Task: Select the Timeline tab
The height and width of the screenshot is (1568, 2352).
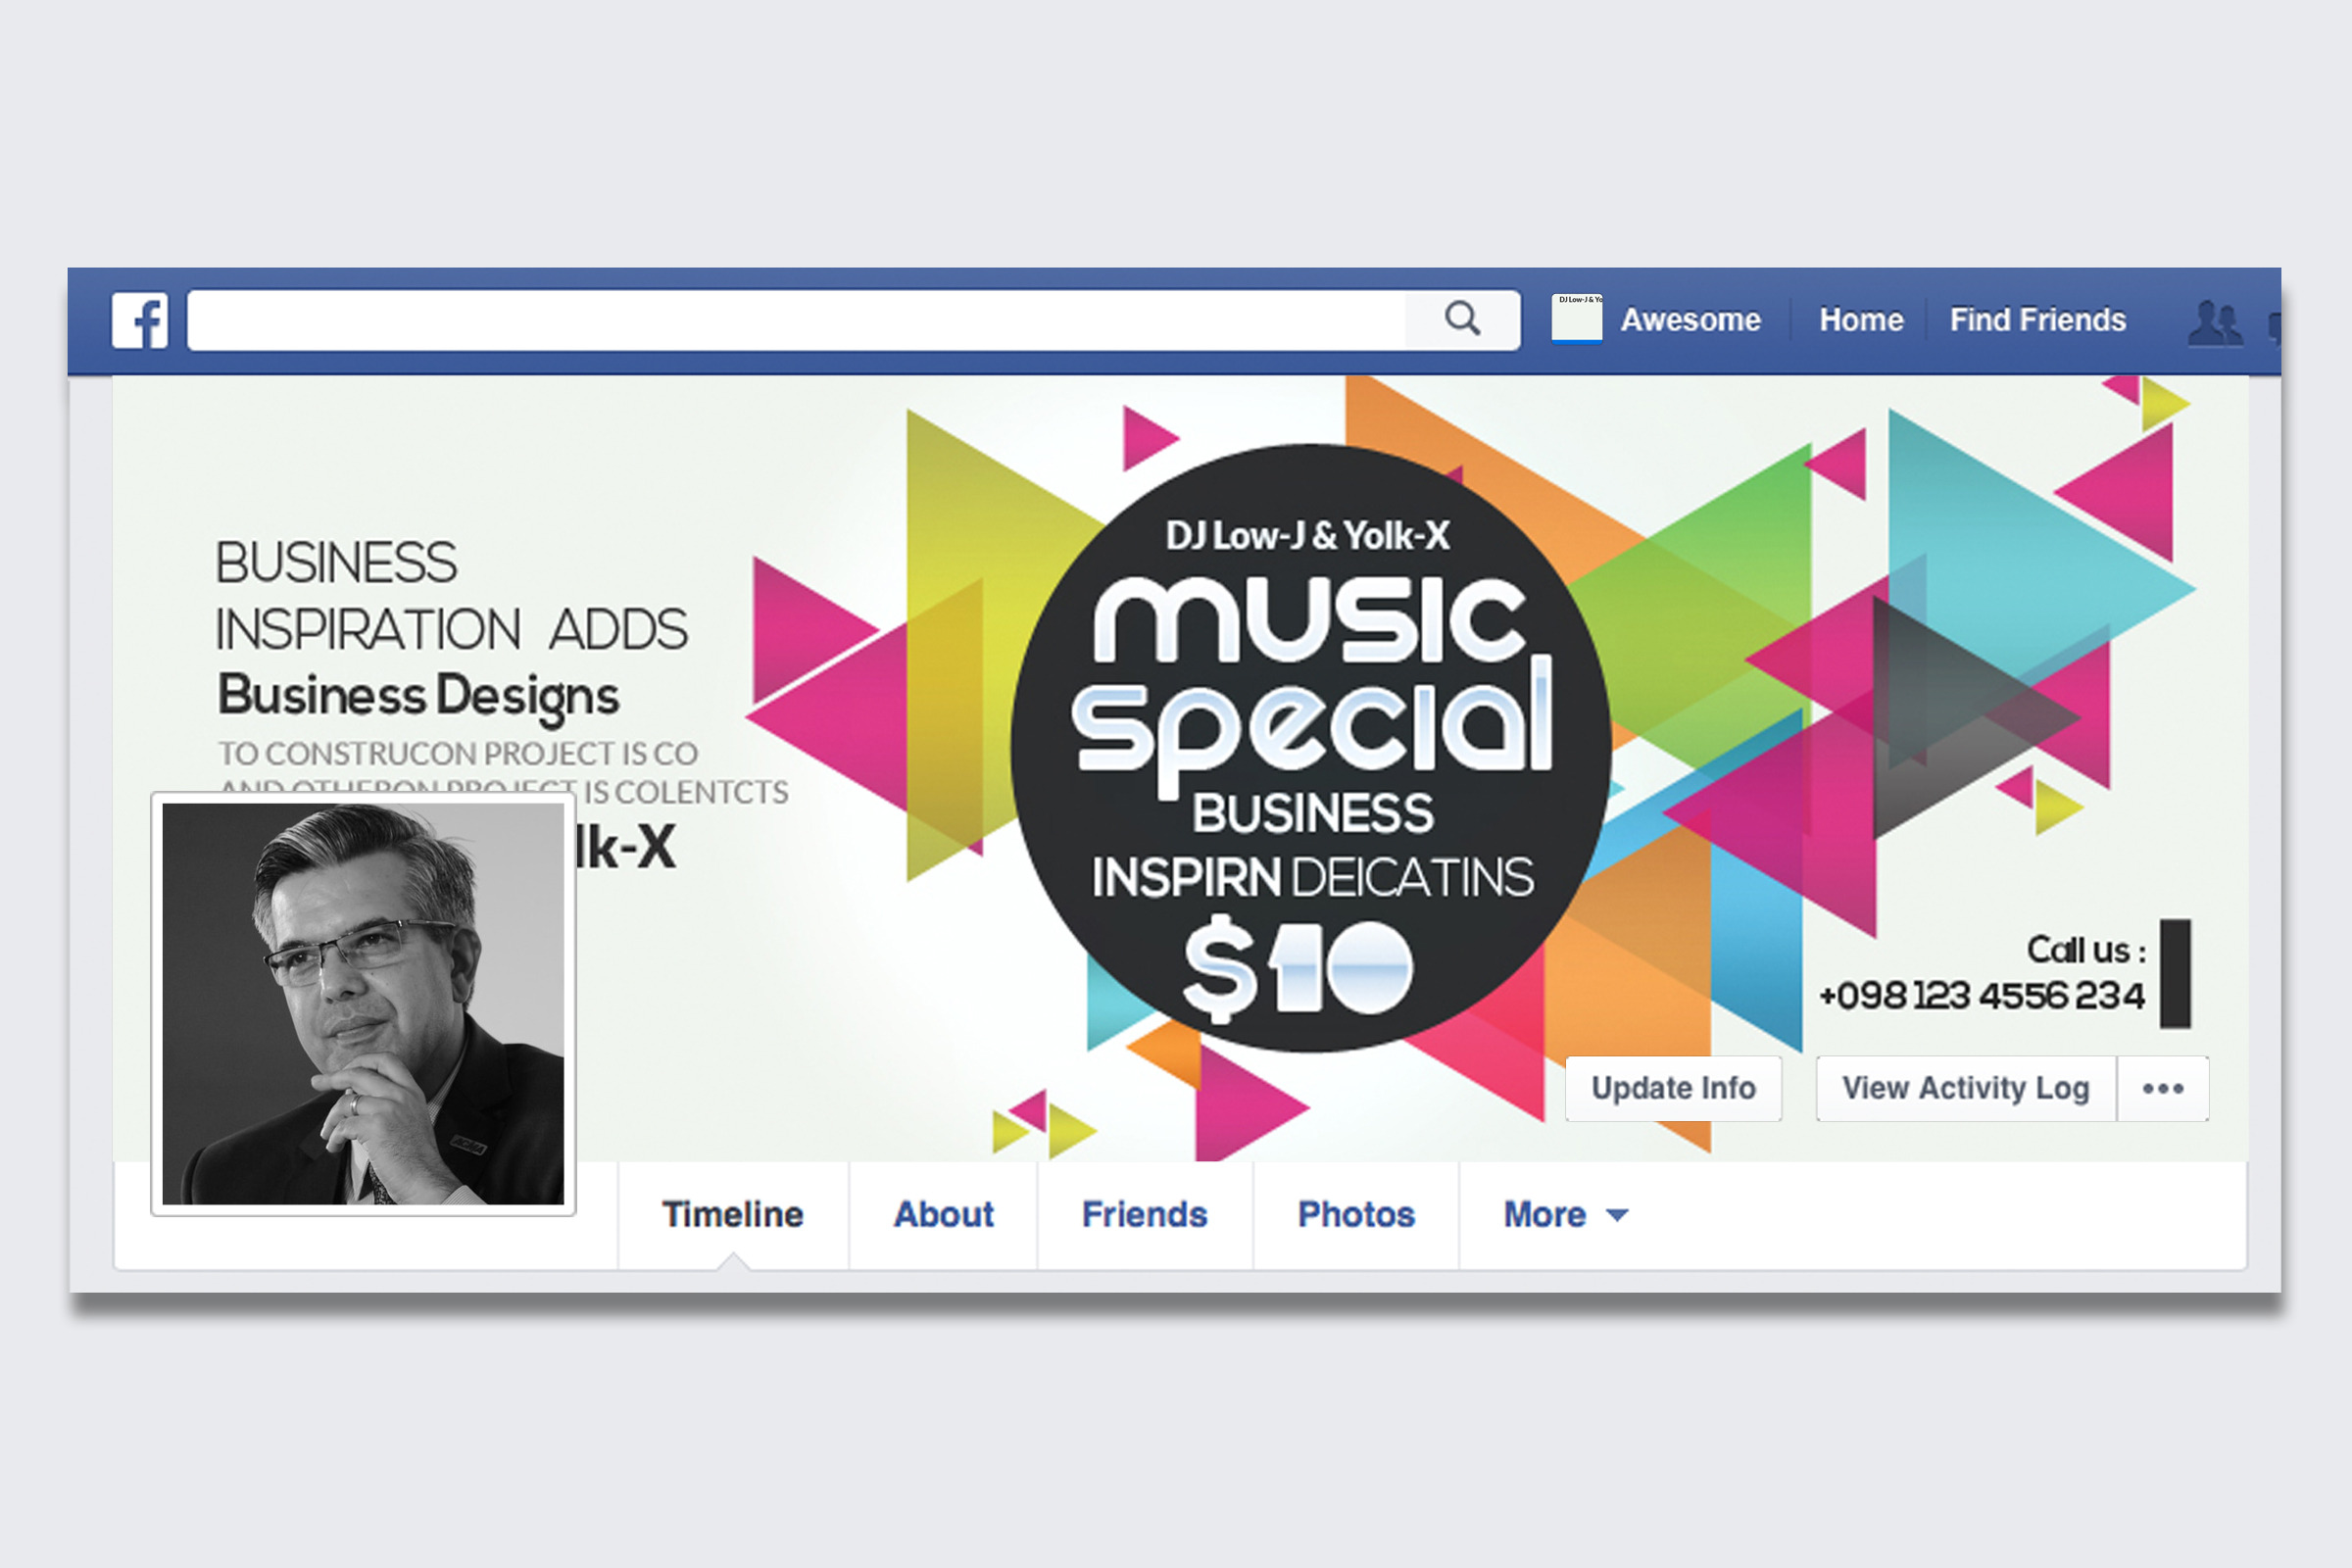Action: point(733,1215)
